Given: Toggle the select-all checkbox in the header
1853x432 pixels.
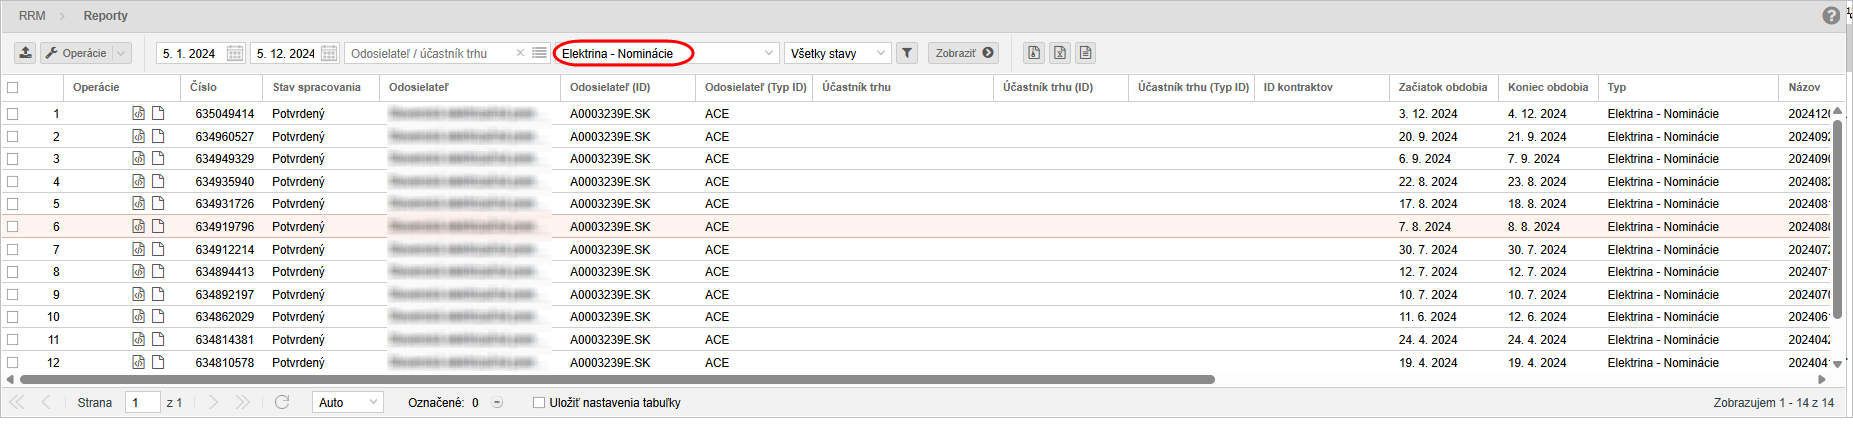Looking at the screenshot, I should [x=13, y=88].
